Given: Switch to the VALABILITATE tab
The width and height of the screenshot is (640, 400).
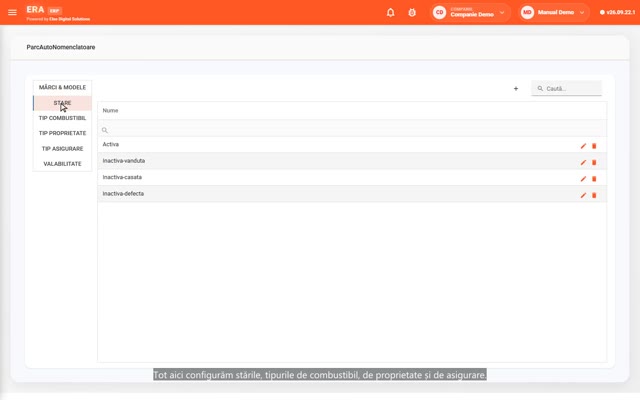Looking at the screenshot, I should (x=62, y=164).
